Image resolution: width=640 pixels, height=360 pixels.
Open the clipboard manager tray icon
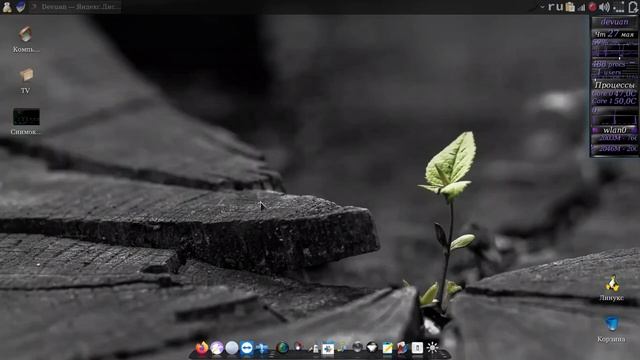[x=570, y=7]
